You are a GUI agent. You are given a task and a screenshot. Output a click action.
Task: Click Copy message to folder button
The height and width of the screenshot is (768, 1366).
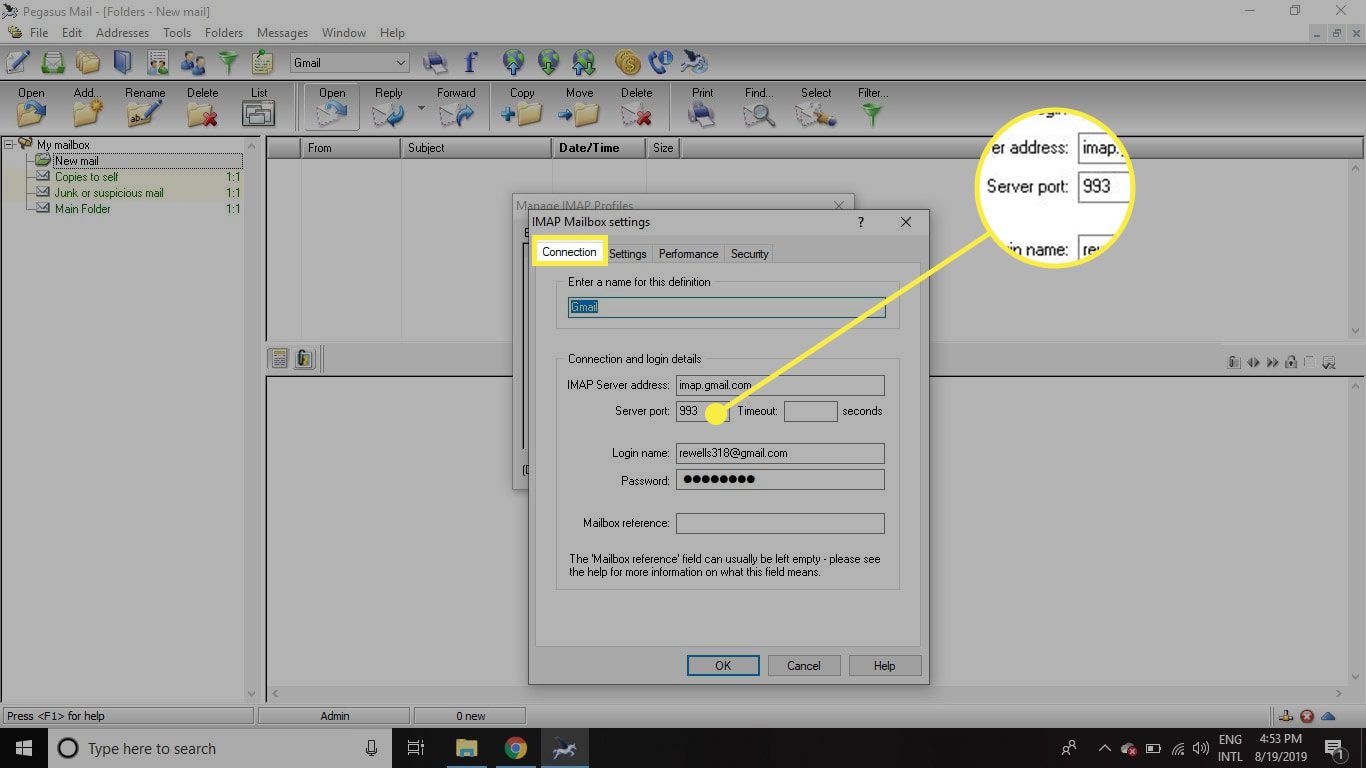tap(522, 107)
